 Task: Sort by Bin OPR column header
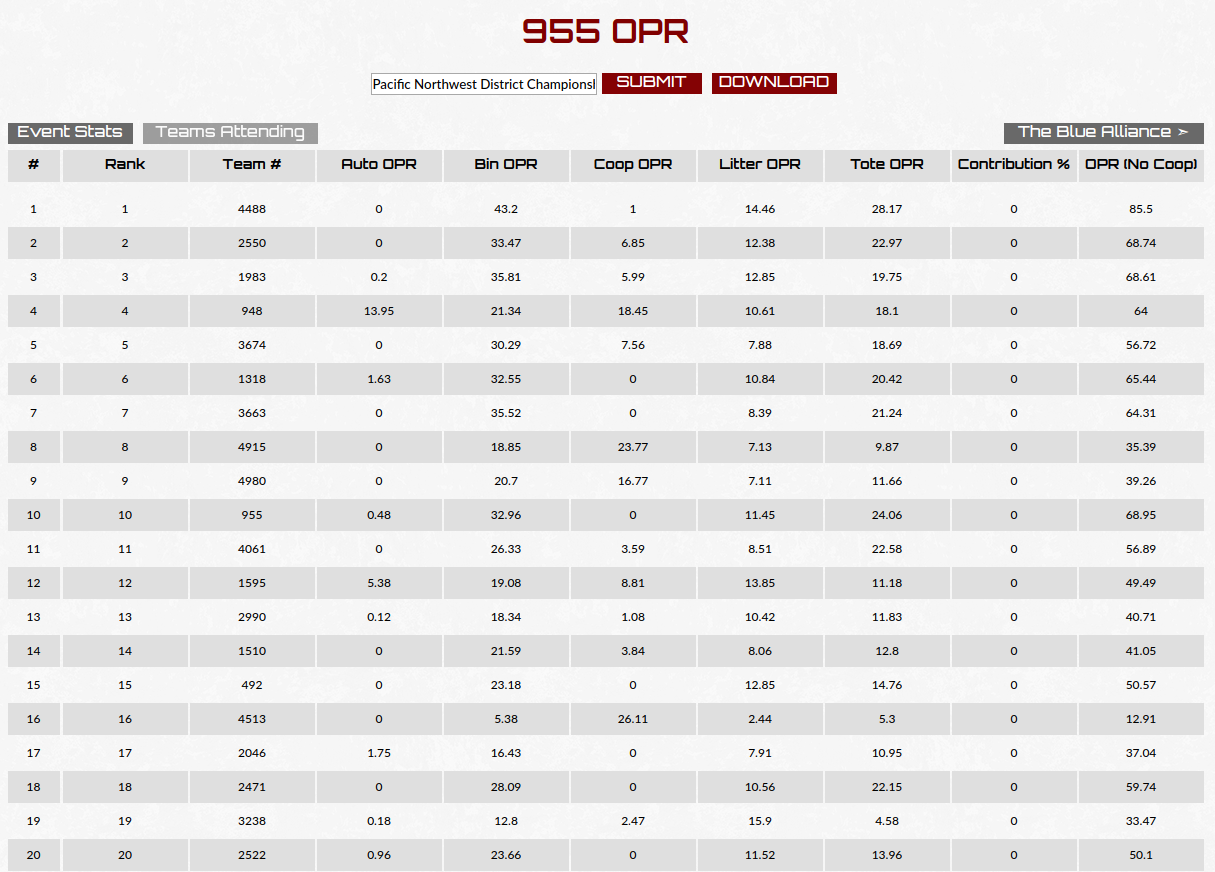click(506, 165)
